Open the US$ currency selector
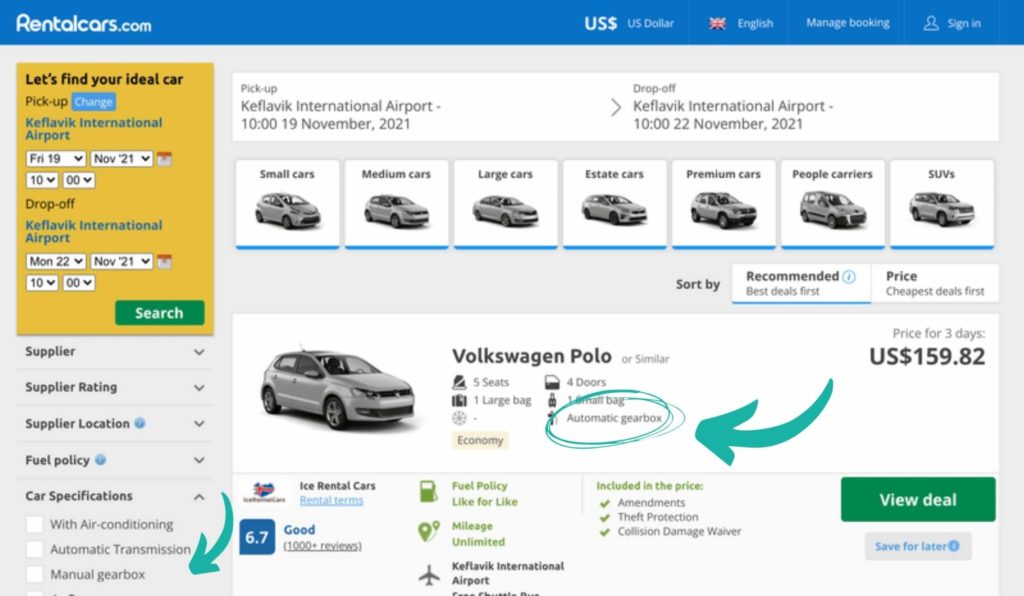The height and width of the screenshot is (596, 1024). click(x=629, y=24)
